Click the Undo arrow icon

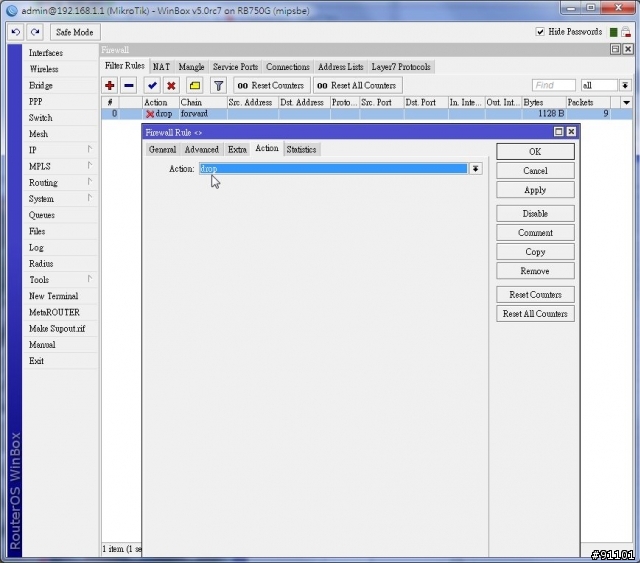tap(16, 32)
